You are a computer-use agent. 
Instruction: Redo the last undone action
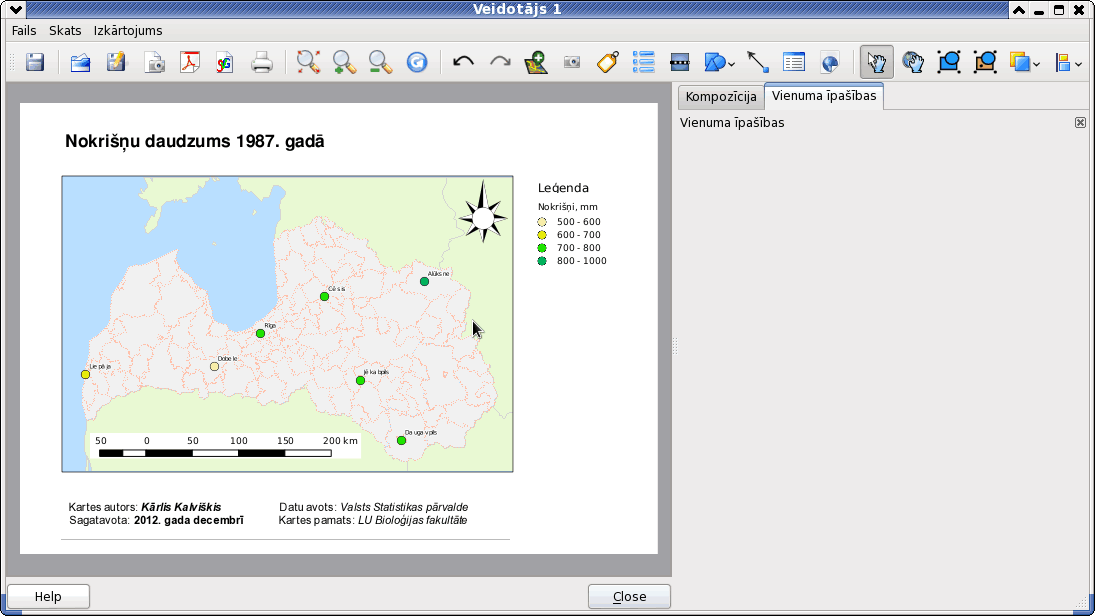click(500, 62)
